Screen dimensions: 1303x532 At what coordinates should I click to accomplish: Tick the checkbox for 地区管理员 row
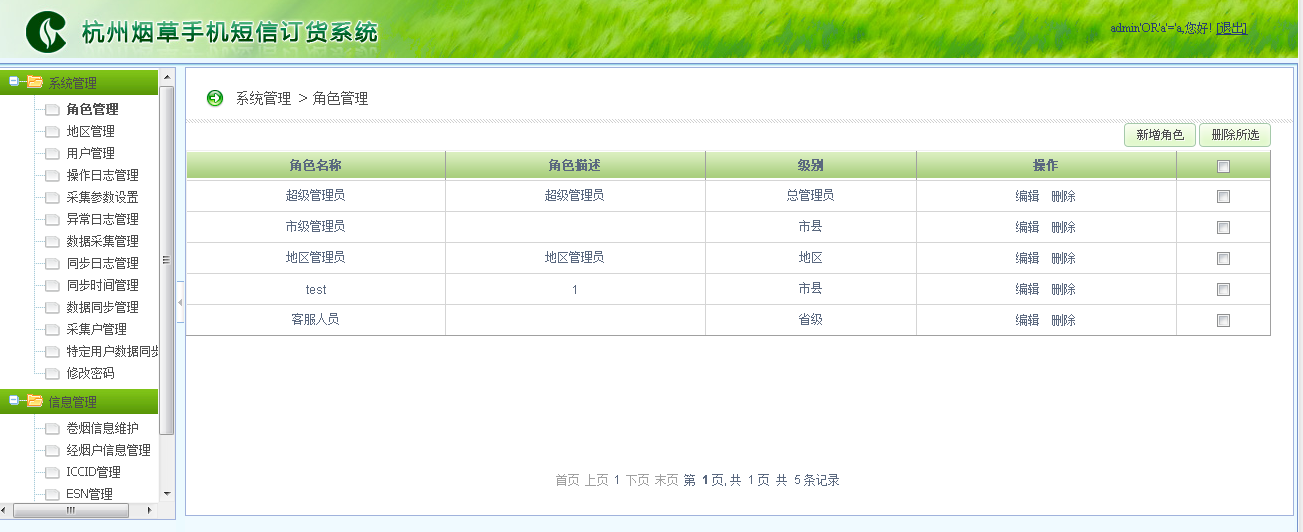(1223, 259)
